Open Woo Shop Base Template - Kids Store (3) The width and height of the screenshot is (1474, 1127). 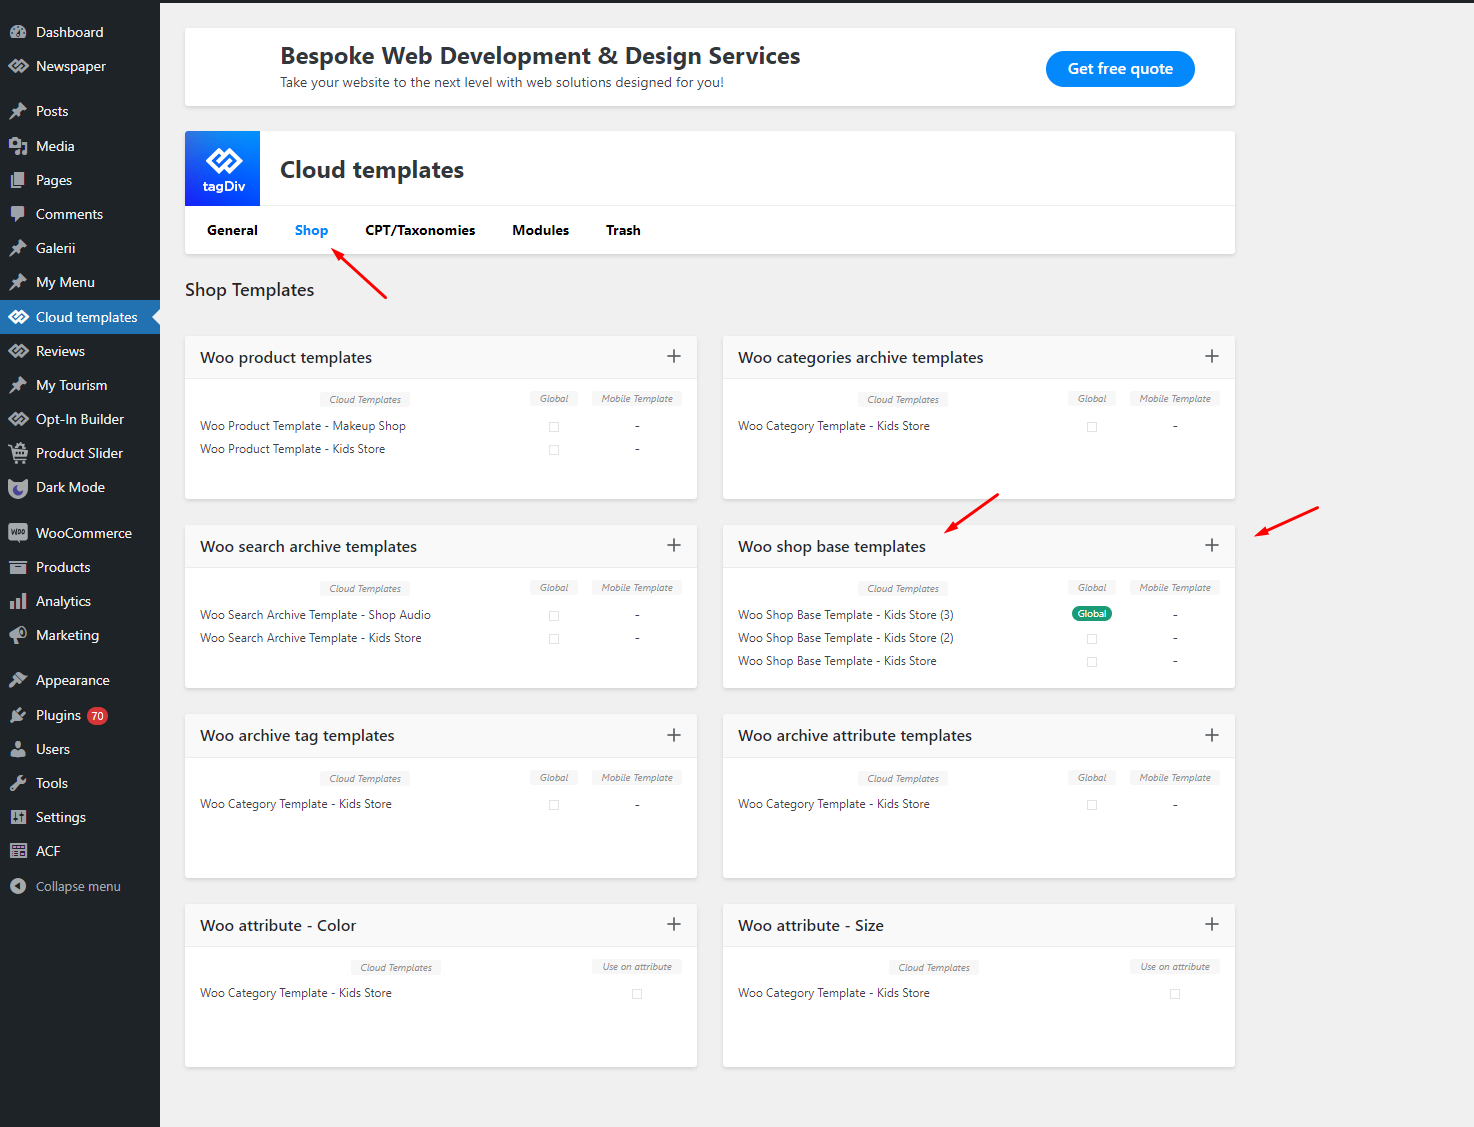tap(846, 615)
